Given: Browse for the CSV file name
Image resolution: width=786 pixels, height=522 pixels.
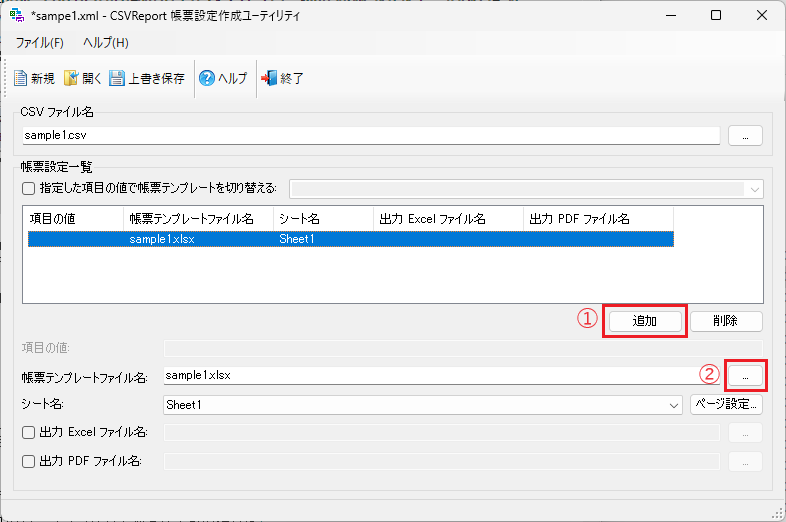Looking at the screenshot, I should point(745,135).
